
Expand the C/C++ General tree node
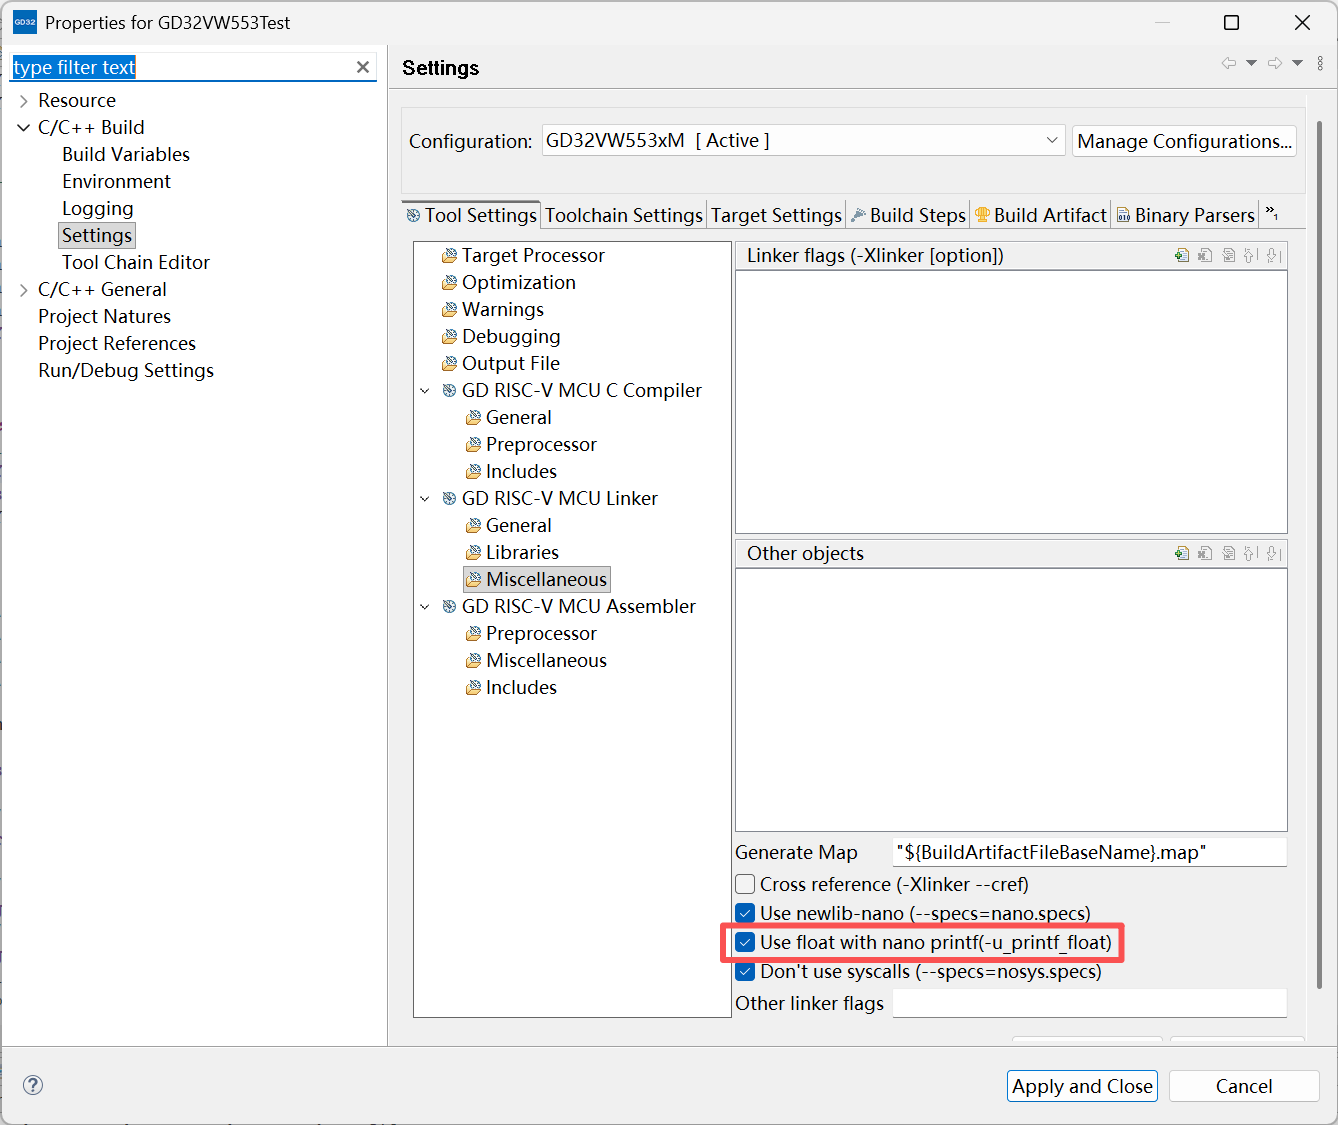(x=24, y=290)
